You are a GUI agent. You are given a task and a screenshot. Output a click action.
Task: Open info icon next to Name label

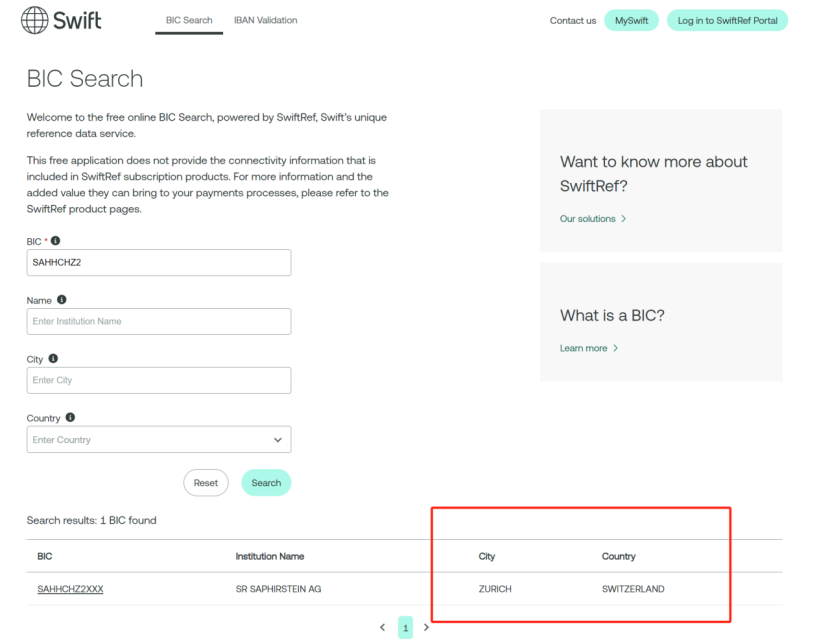click(61, 300)
